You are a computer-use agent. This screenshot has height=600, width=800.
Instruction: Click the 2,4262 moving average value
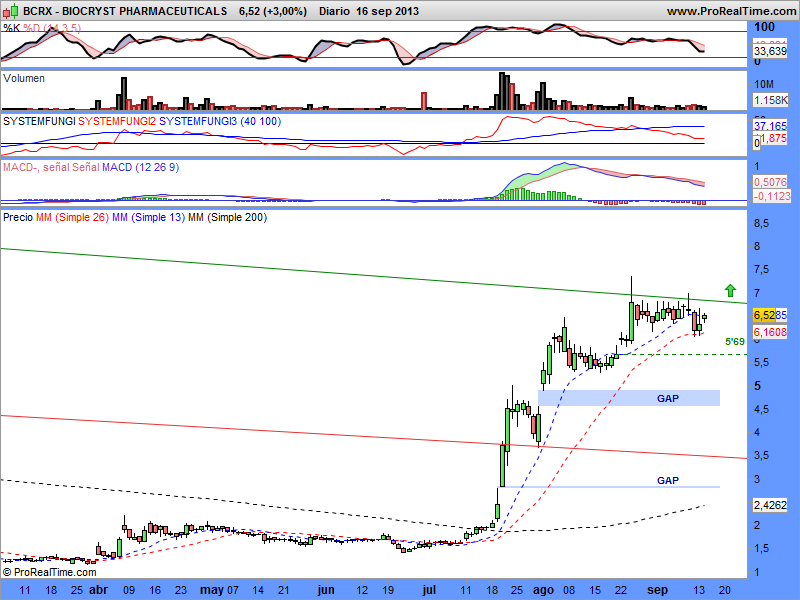click(770, 505)
